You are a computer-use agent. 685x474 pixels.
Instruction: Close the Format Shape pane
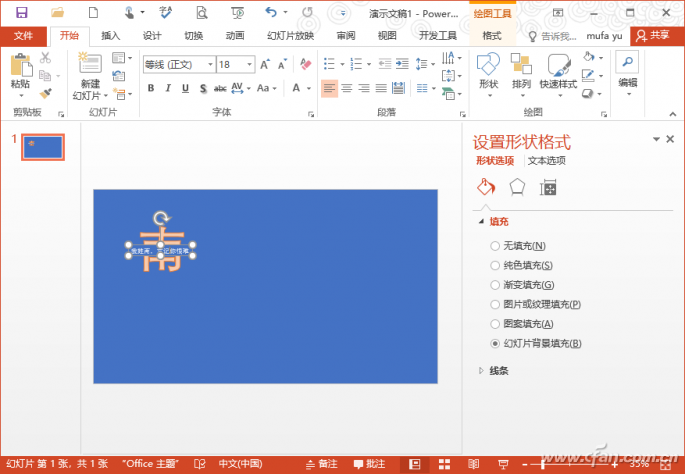670,139
